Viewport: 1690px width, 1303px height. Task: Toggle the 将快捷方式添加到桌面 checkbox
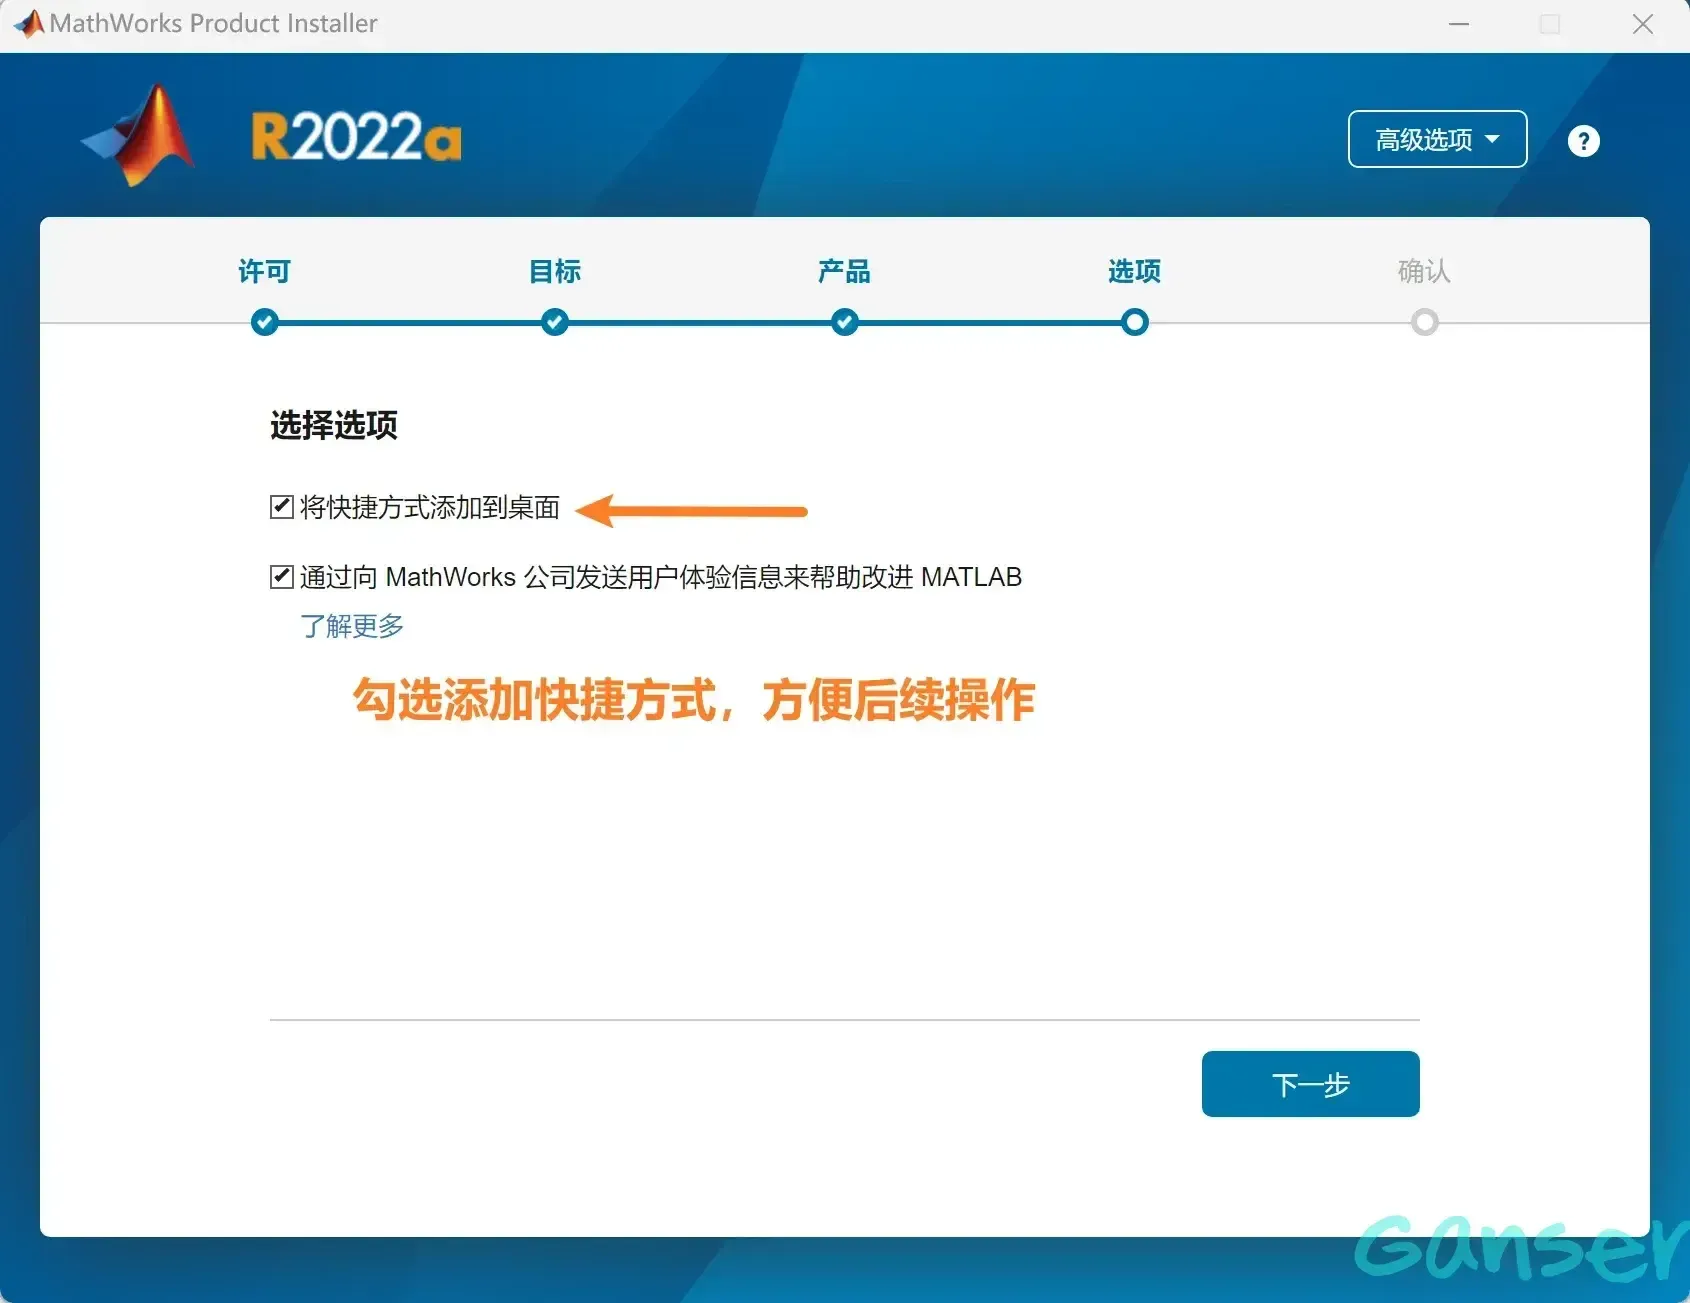[282, 507]
